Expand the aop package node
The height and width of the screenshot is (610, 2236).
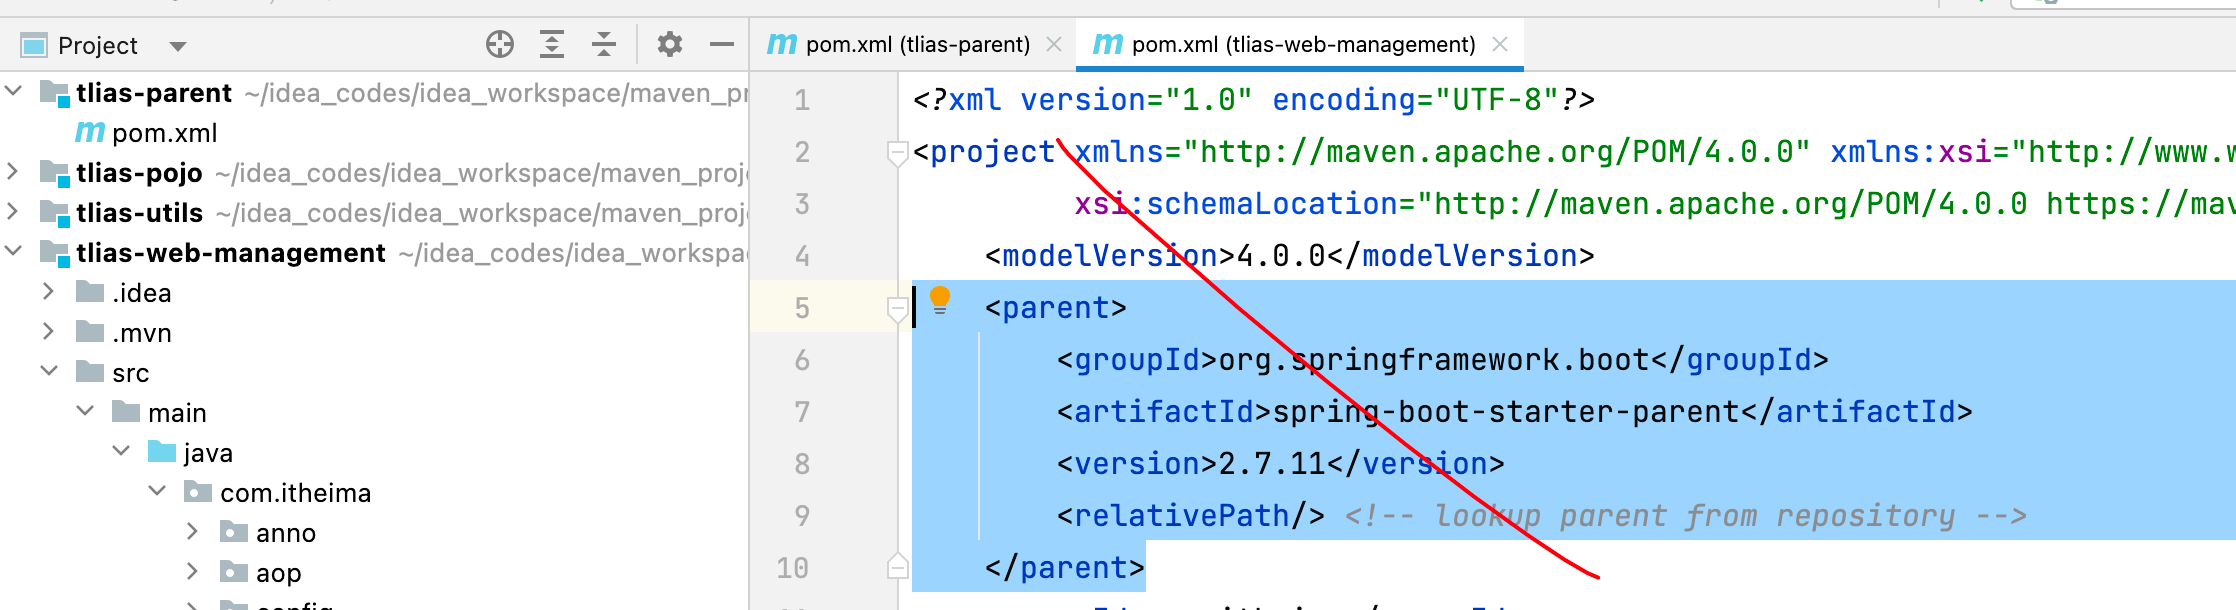coord(192,571)
